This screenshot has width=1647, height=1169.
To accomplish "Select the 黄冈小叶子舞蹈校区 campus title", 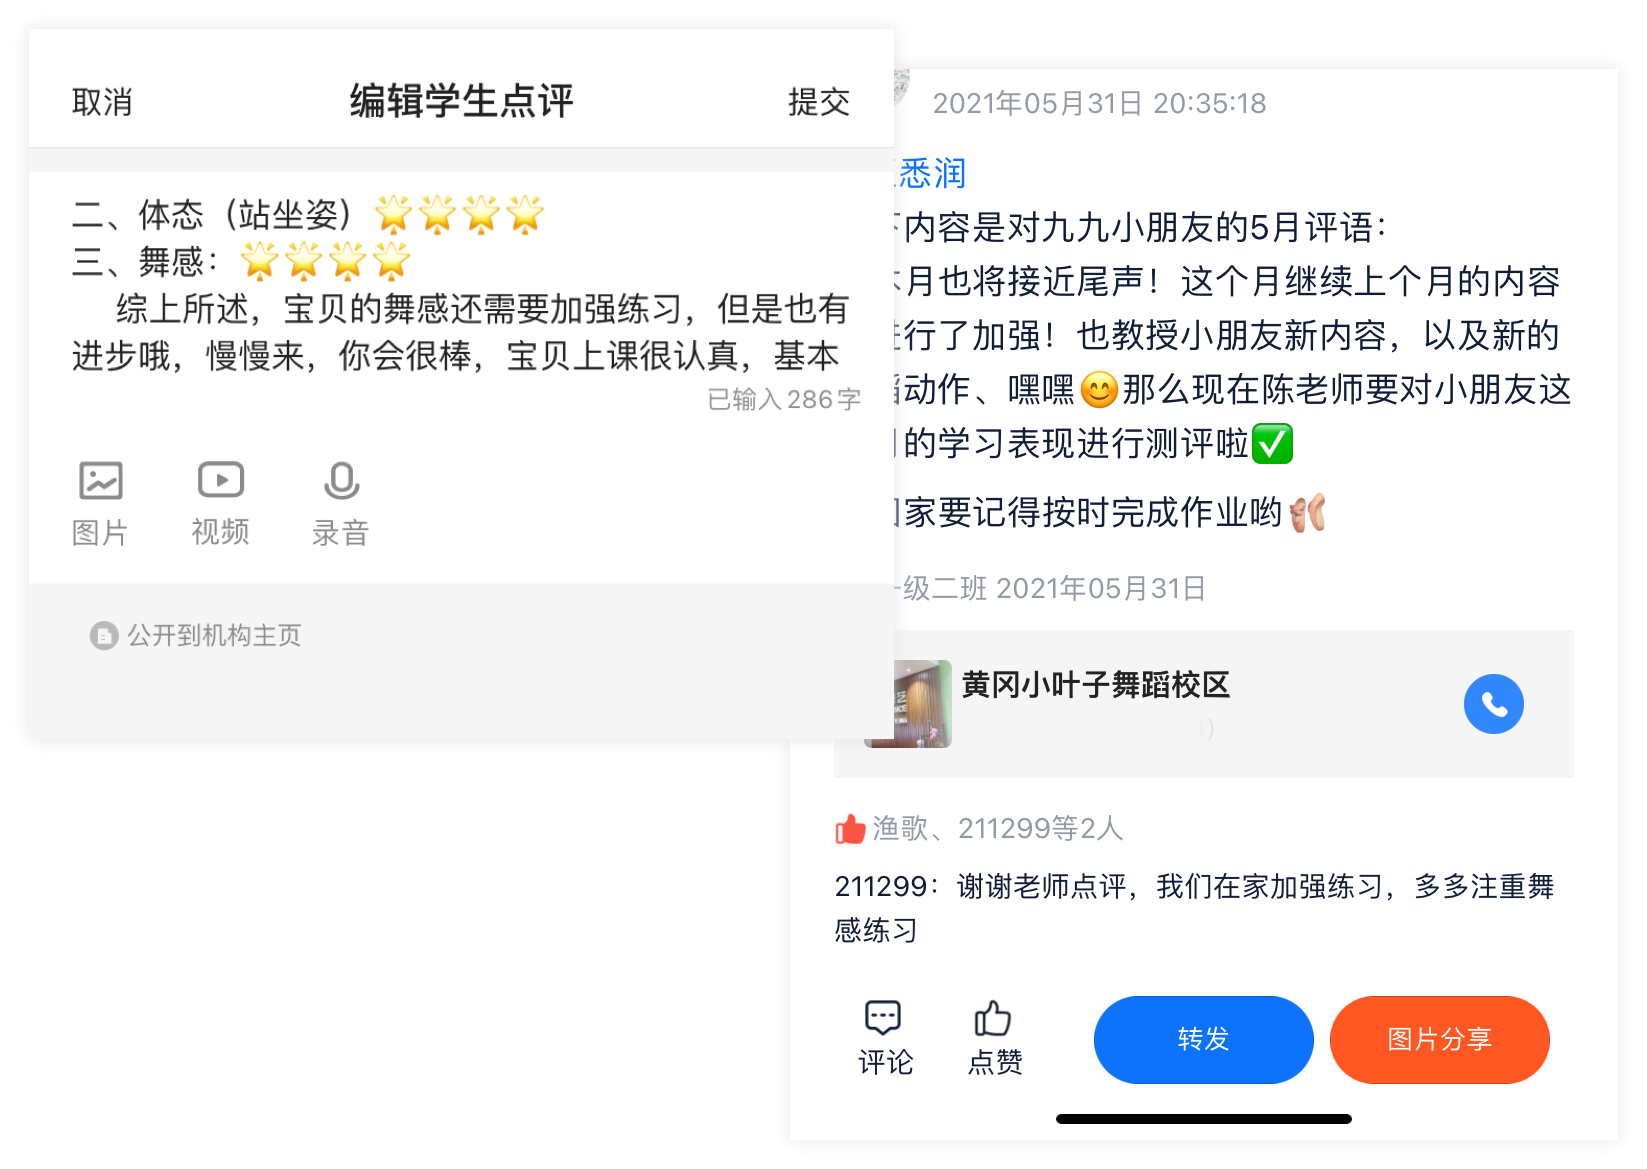I will 1095,685.
